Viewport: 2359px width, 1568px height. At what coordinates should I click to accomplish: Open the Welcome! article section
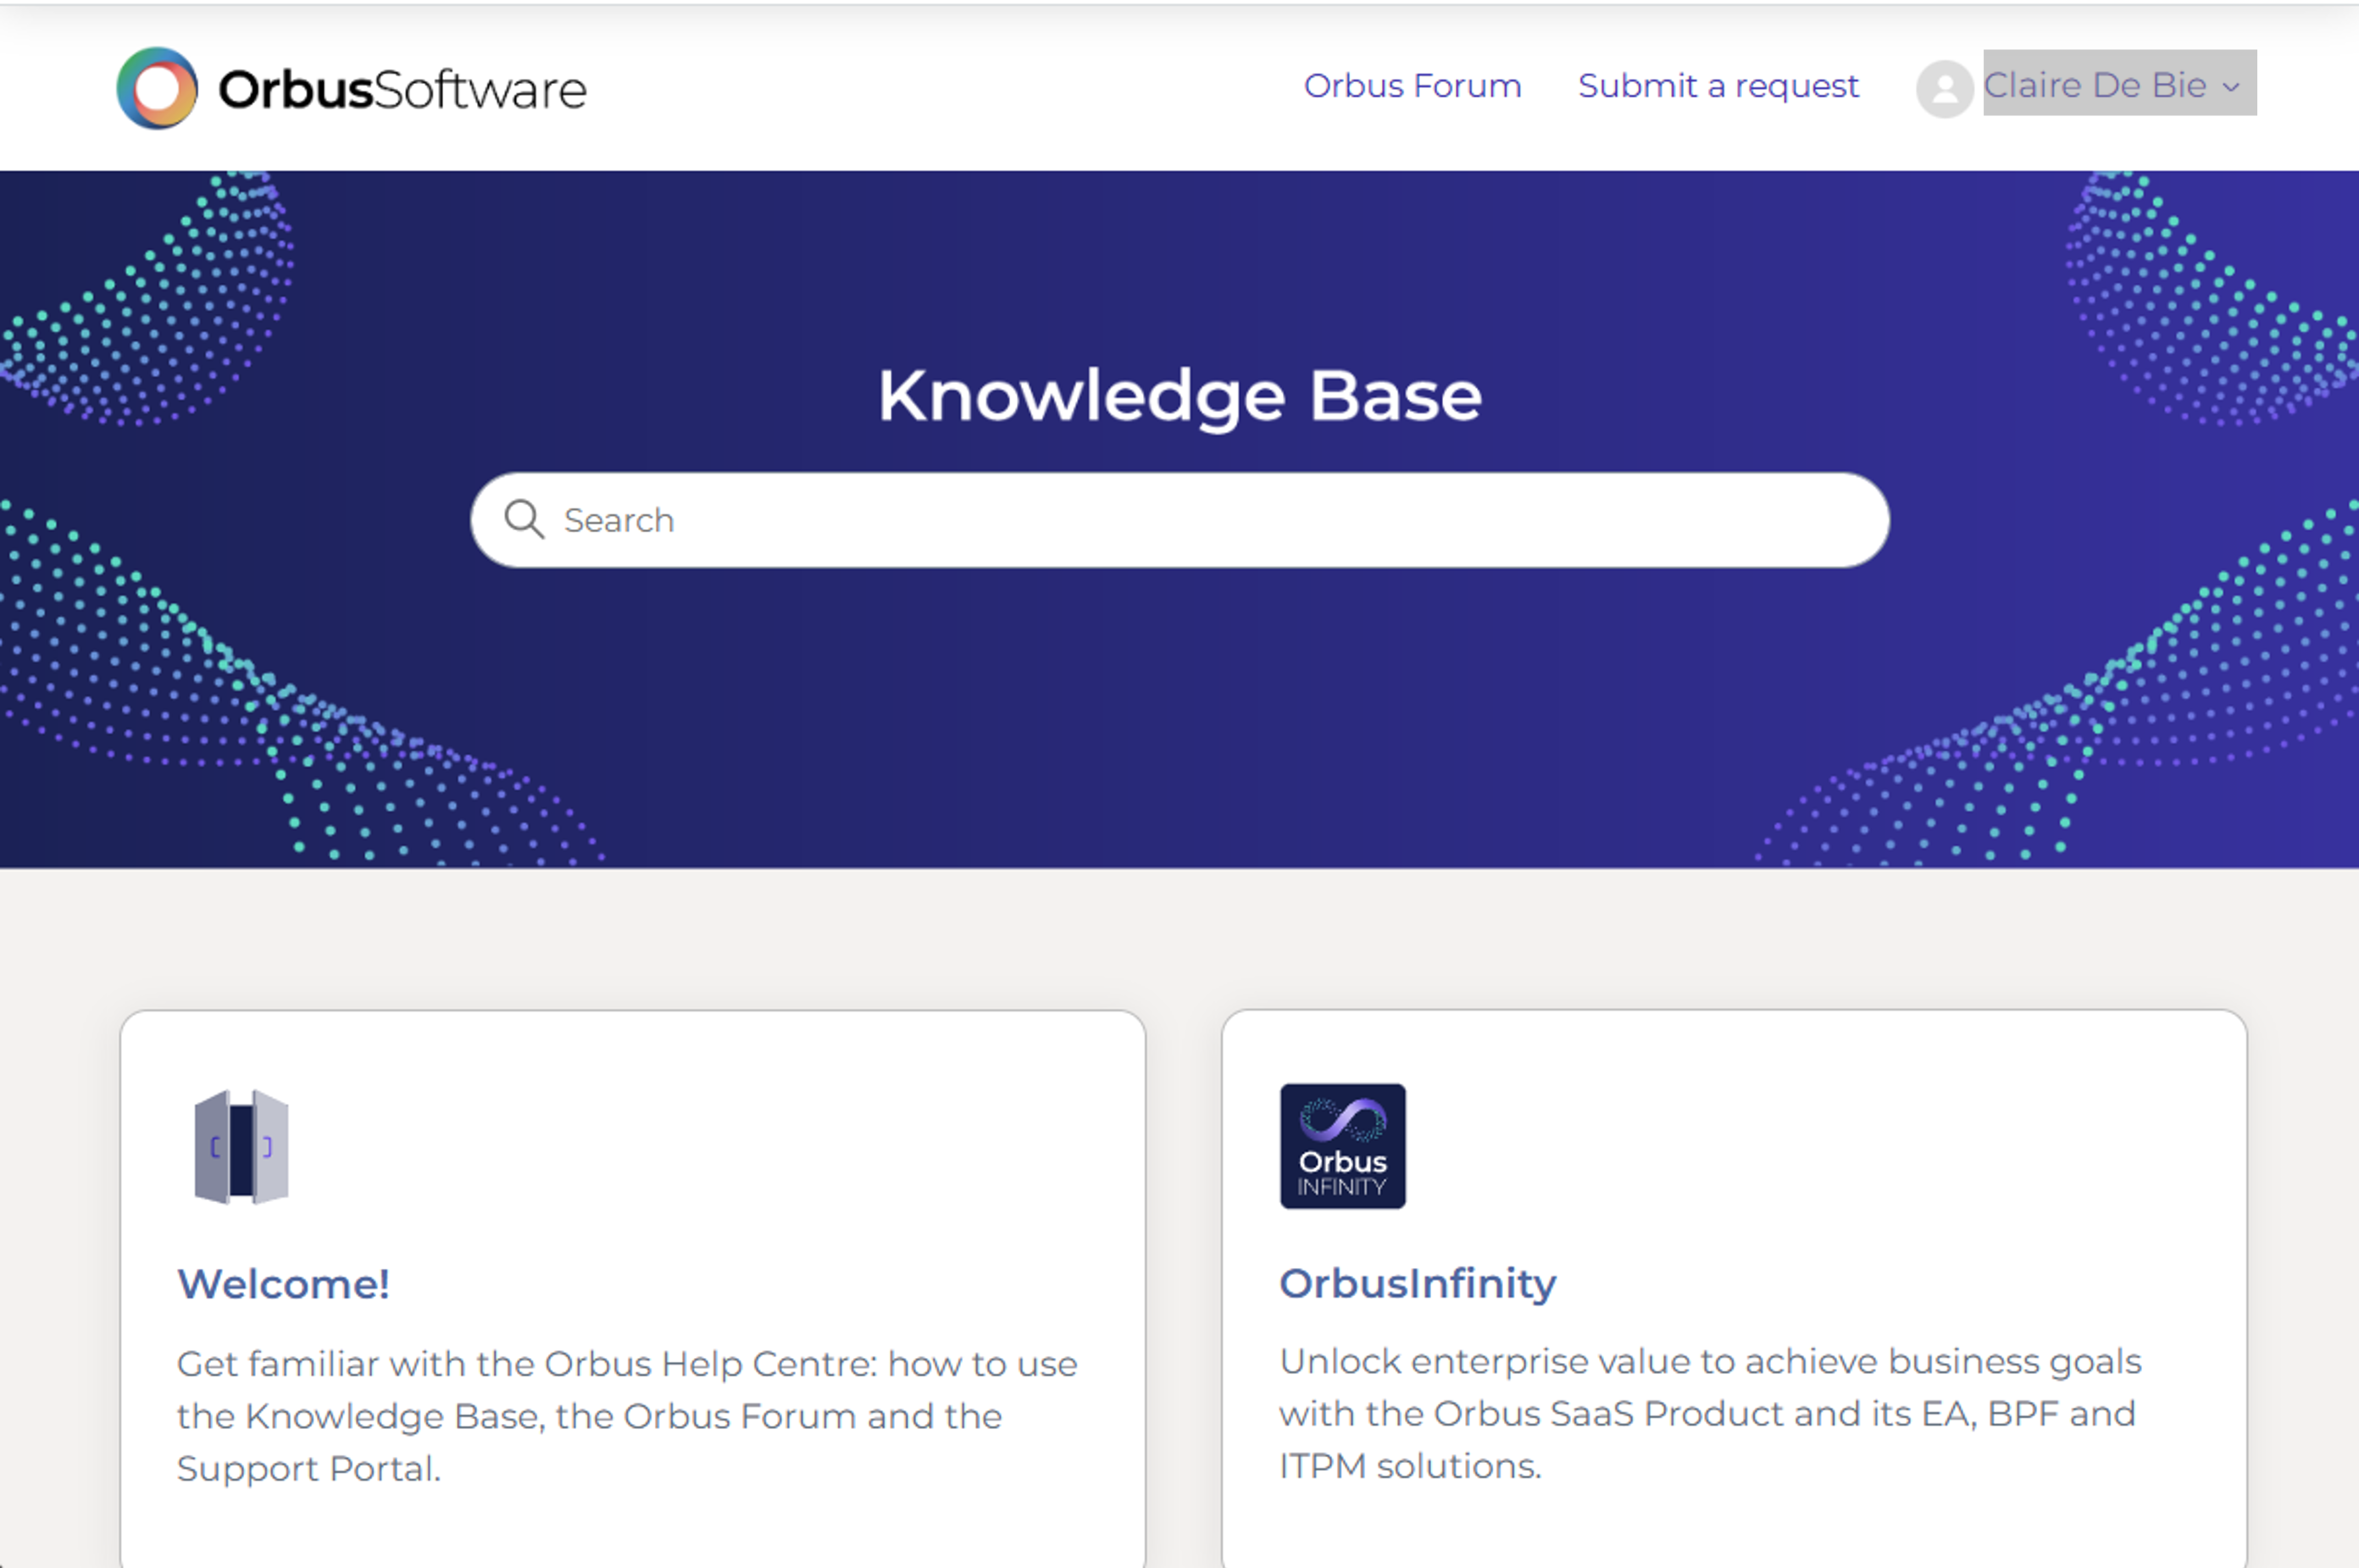284,1283
